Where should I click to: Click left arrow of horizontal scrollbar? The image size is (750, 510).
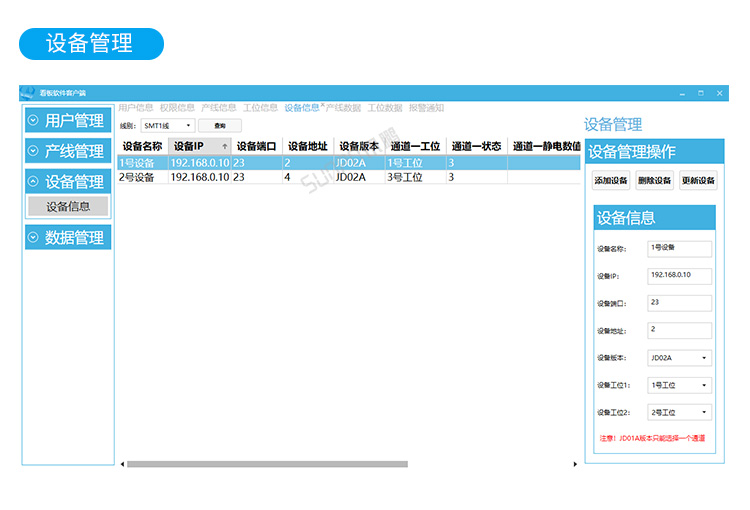(122, 464)
